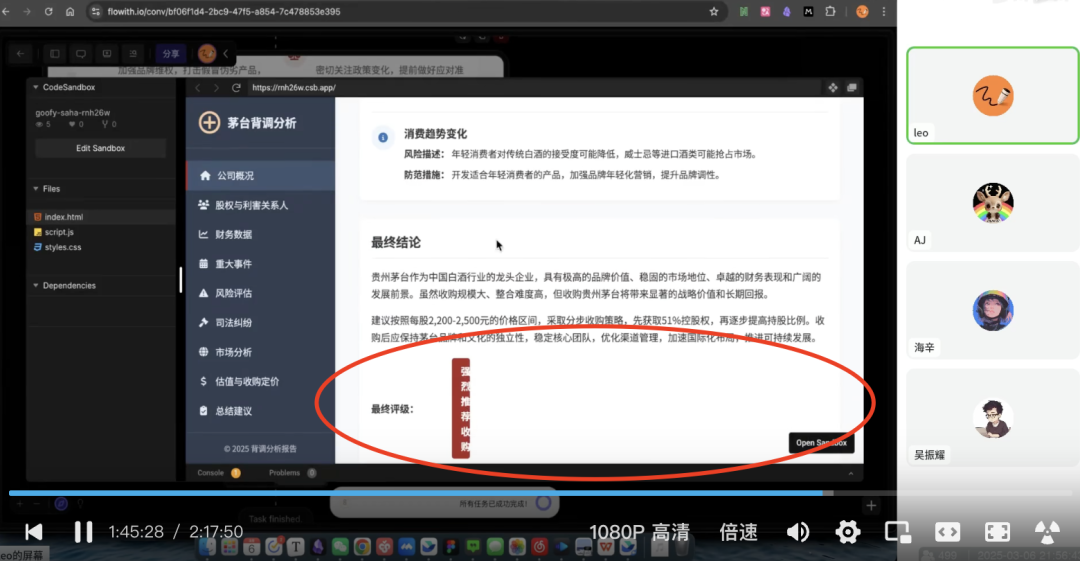The image size is (1080, 561).
Task: Click the radiation symbol icon in player bar
Action: coord(1047,531)
